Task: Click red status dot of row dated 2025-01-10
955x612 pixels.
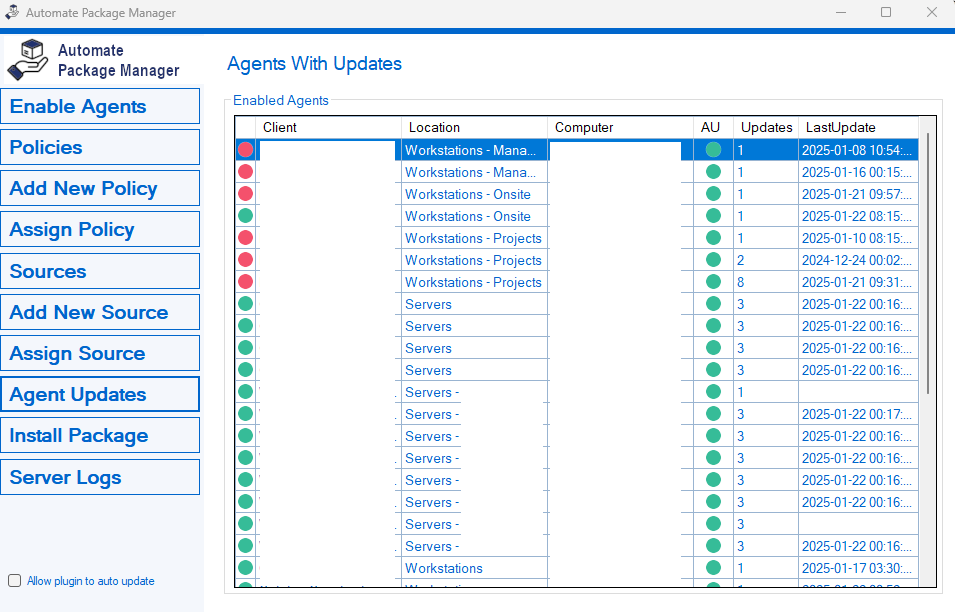Action: pyautogui.click(x=245, y=238)
